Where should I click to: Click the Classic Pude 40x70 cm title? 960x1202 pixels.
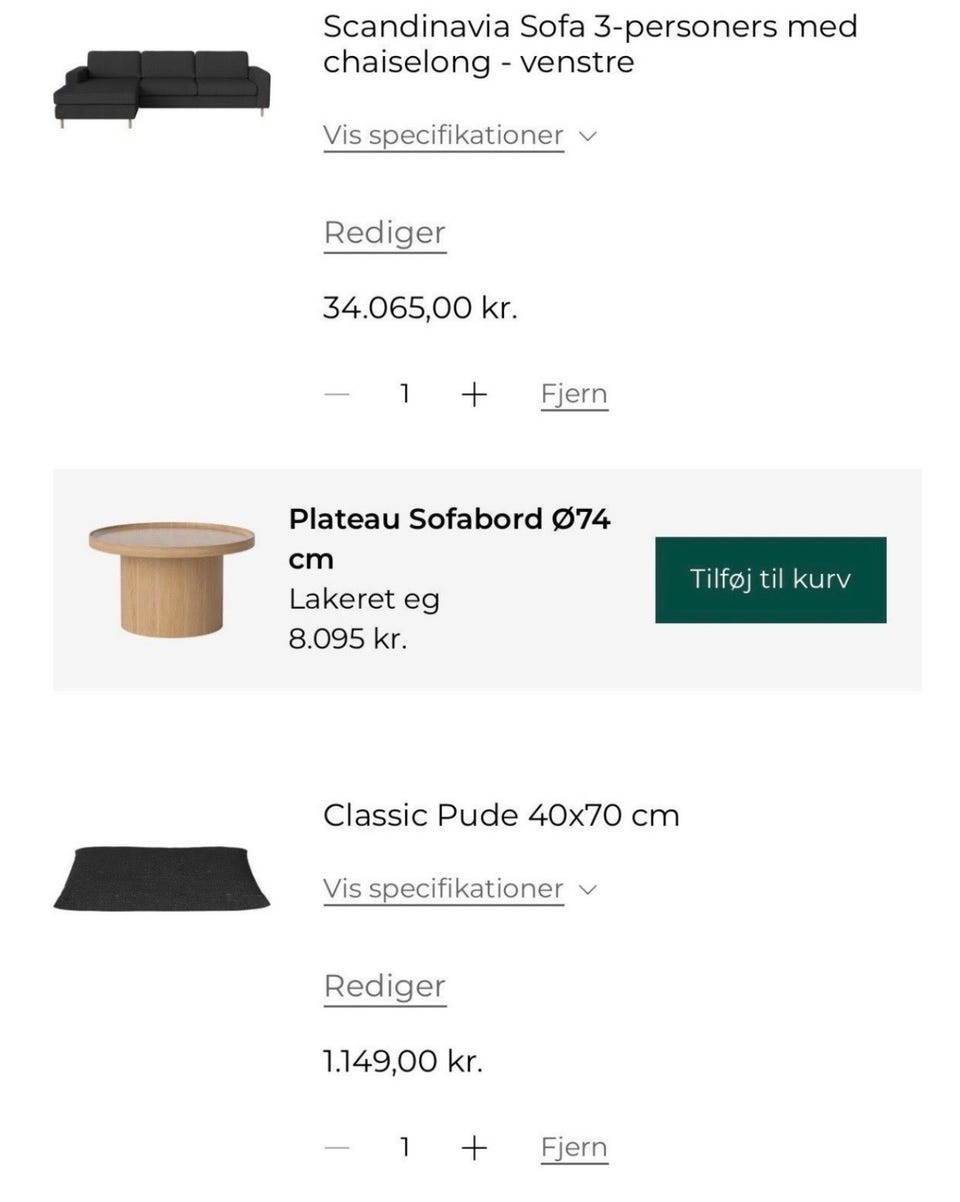[501, 816]
